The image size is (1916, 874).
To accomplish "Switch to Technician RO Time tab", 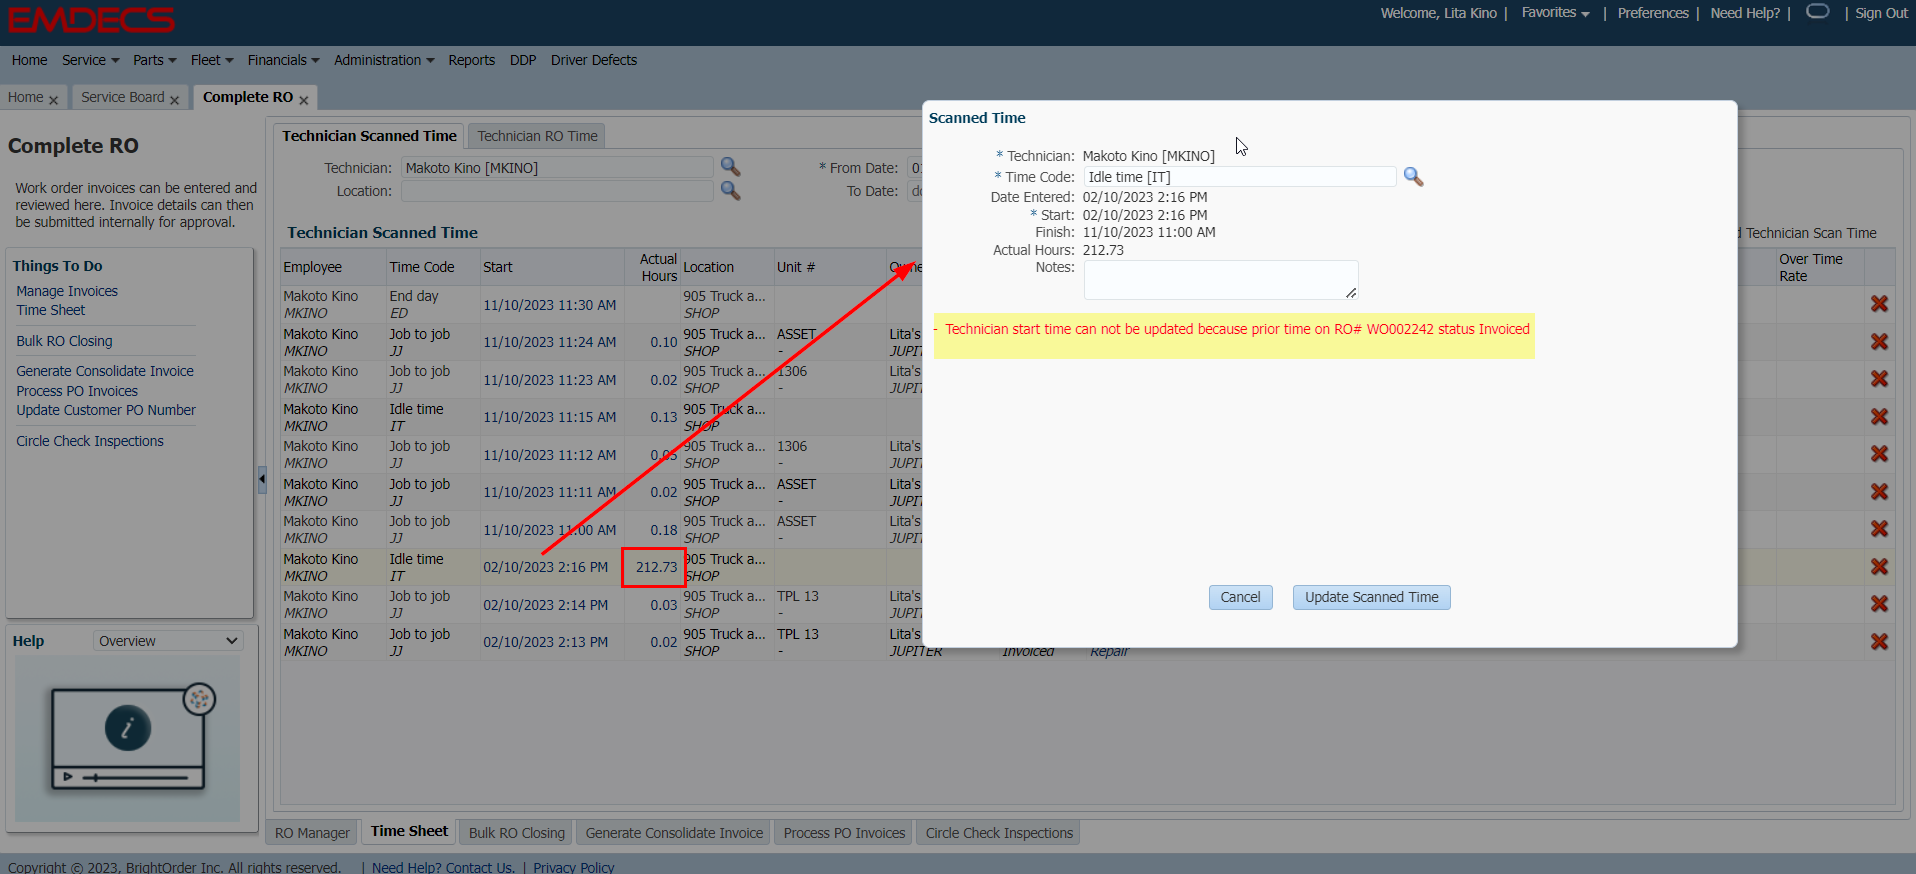I will [x=537, y=136].
